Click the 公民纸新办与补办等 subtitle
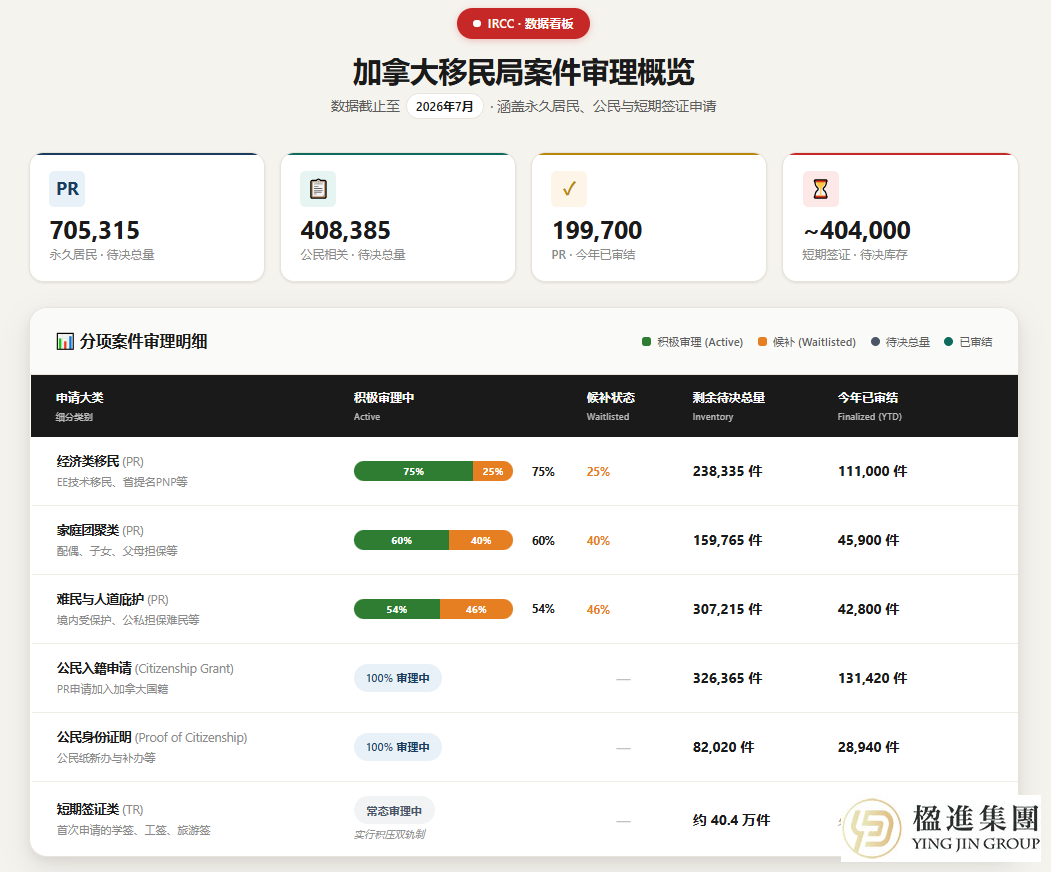Viewport: 1051px width, 872px height. click(106, 758)
